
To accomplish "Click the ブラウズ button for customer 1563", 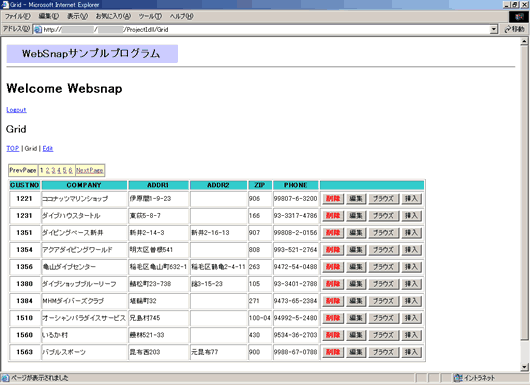I will pos(383,352).
